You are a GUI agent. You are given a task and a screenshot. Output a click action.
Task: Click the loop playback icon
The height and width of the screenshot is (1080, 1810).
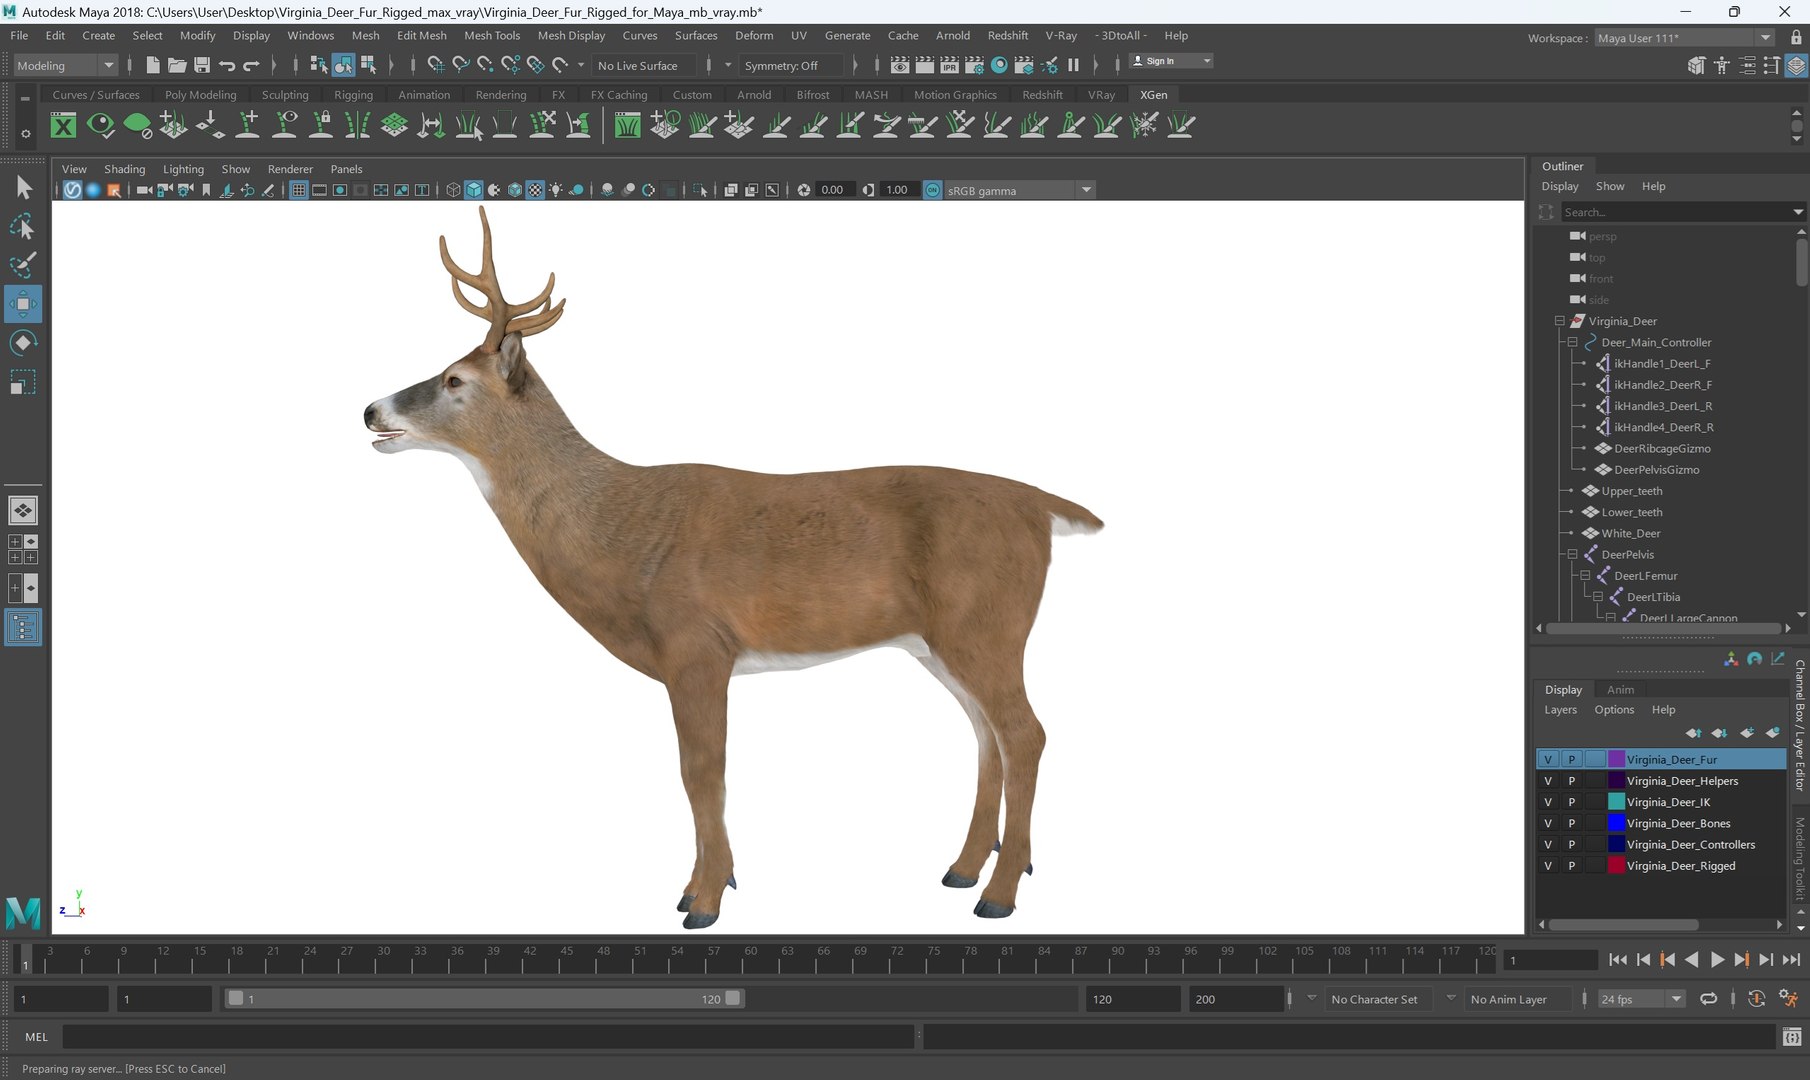point(1709,998)
